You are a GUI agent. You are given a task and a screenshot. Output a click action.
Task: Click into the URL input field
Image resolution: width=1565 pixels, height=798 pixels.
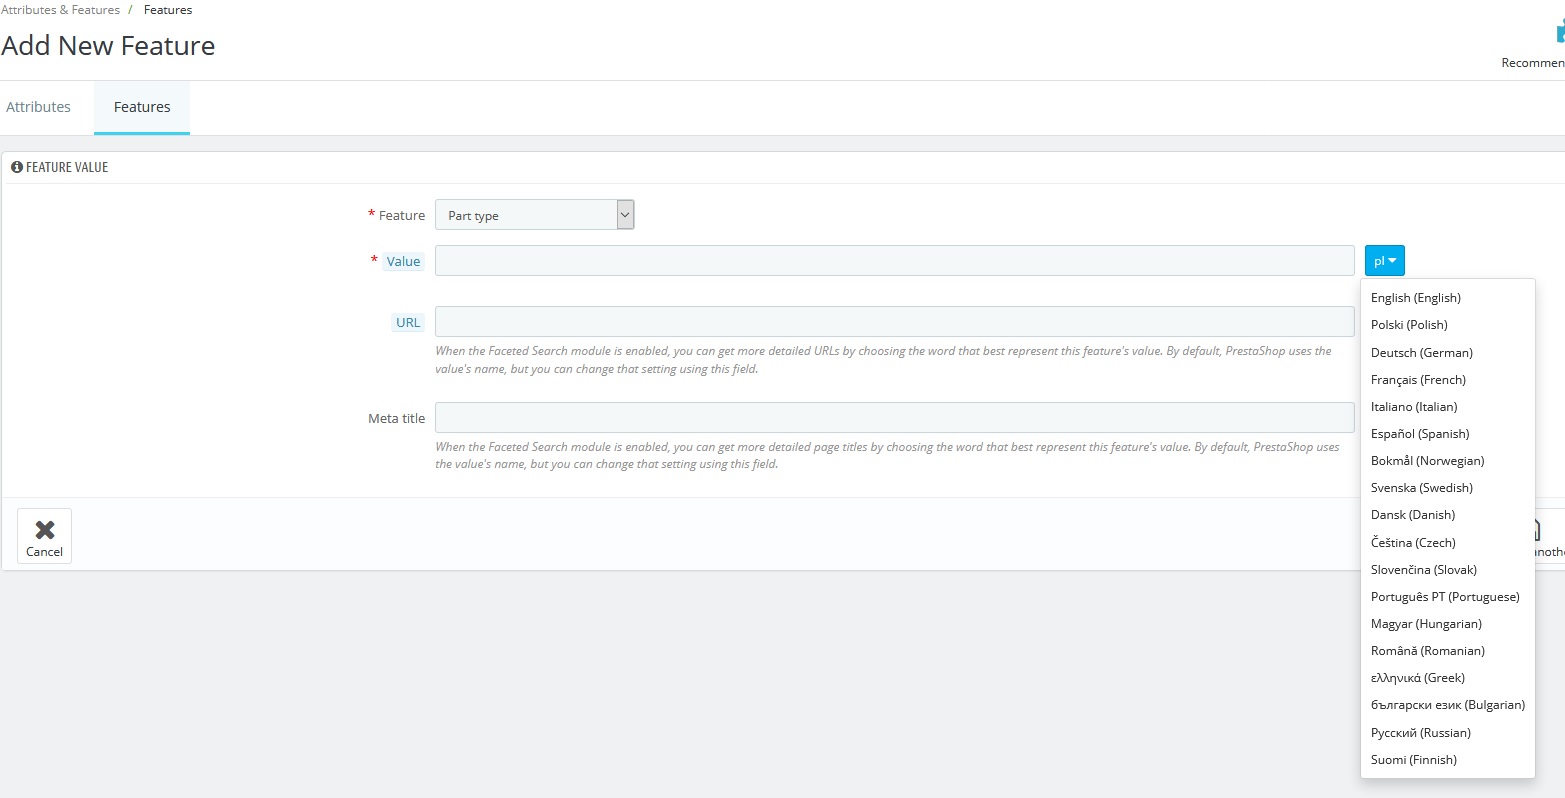[x=895, y=322]
